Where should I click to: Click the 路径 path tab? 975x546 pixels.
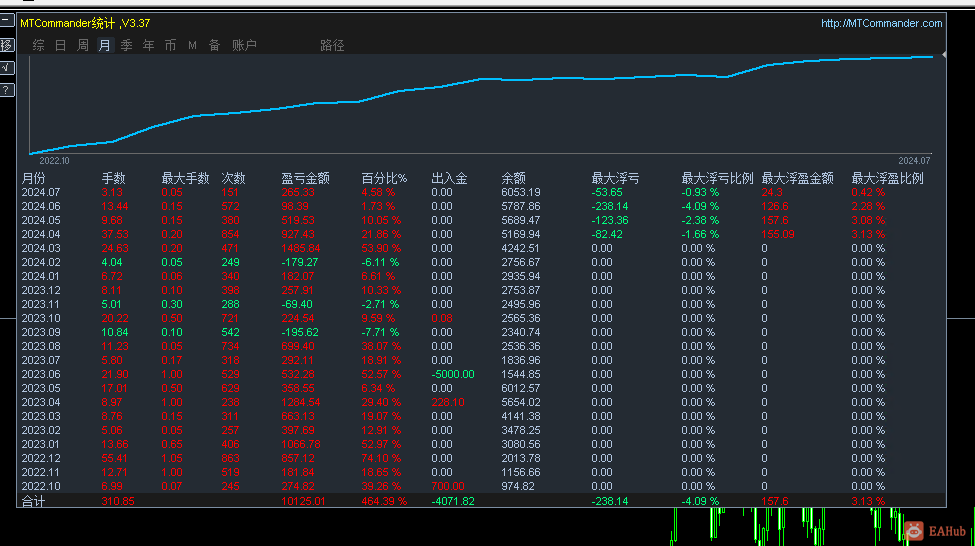[332, 45]
